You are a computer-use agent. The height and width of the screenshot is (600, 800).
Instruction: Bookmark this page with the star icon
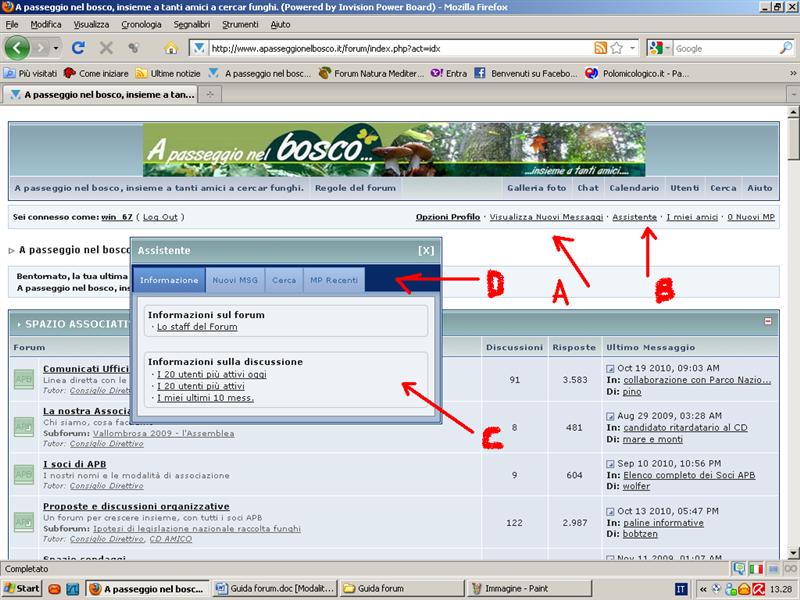pyautogui.click(x=617, y=48)
